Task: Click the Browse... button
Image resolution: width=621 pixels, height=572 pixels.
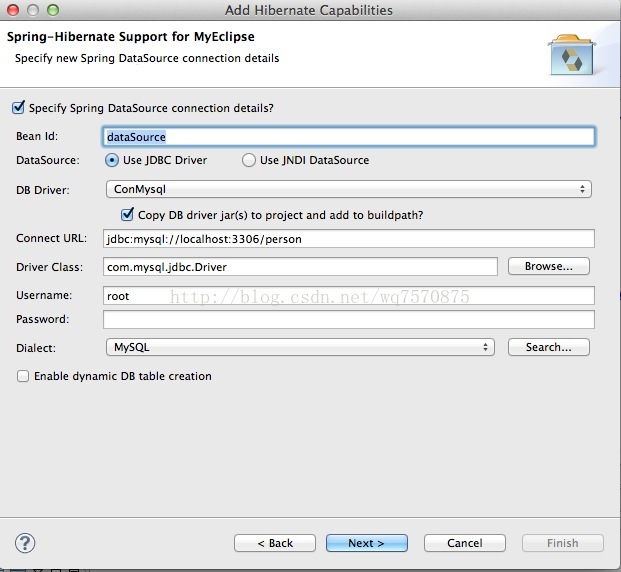Action: [549, 266]
